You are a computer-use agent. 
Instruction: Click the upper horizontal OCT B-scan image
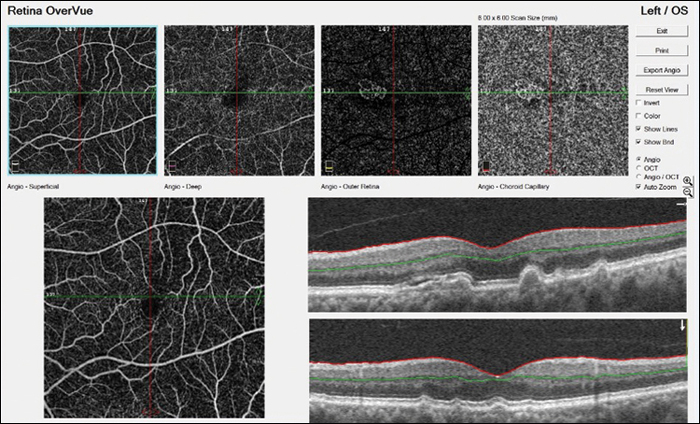pyautogui.click(x=497, y=255)
